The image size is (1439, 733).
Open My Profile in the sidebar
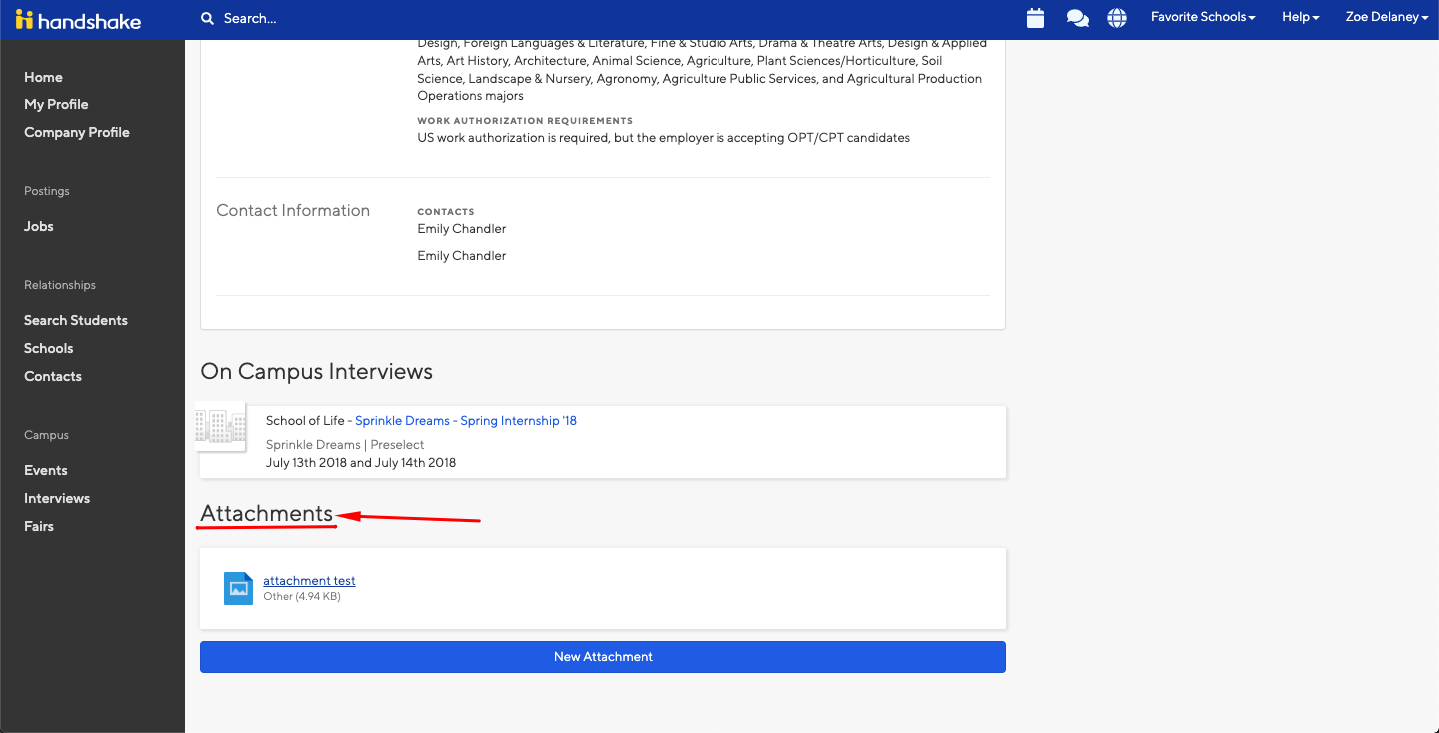tap(56, 104)
